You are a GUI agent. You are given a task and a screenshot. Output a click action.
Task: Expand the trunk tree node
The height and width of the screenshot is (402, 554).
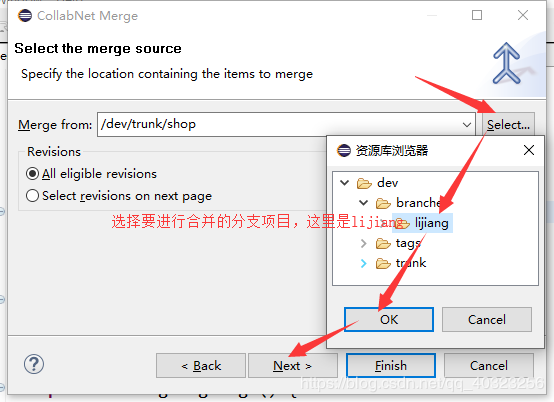[x=364, y=264]
